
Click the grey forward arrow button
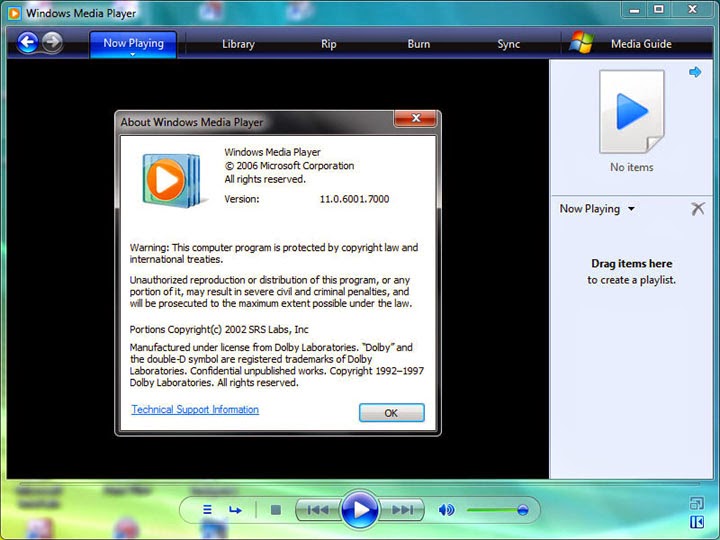pyautogui.click(x=53, y=42)
